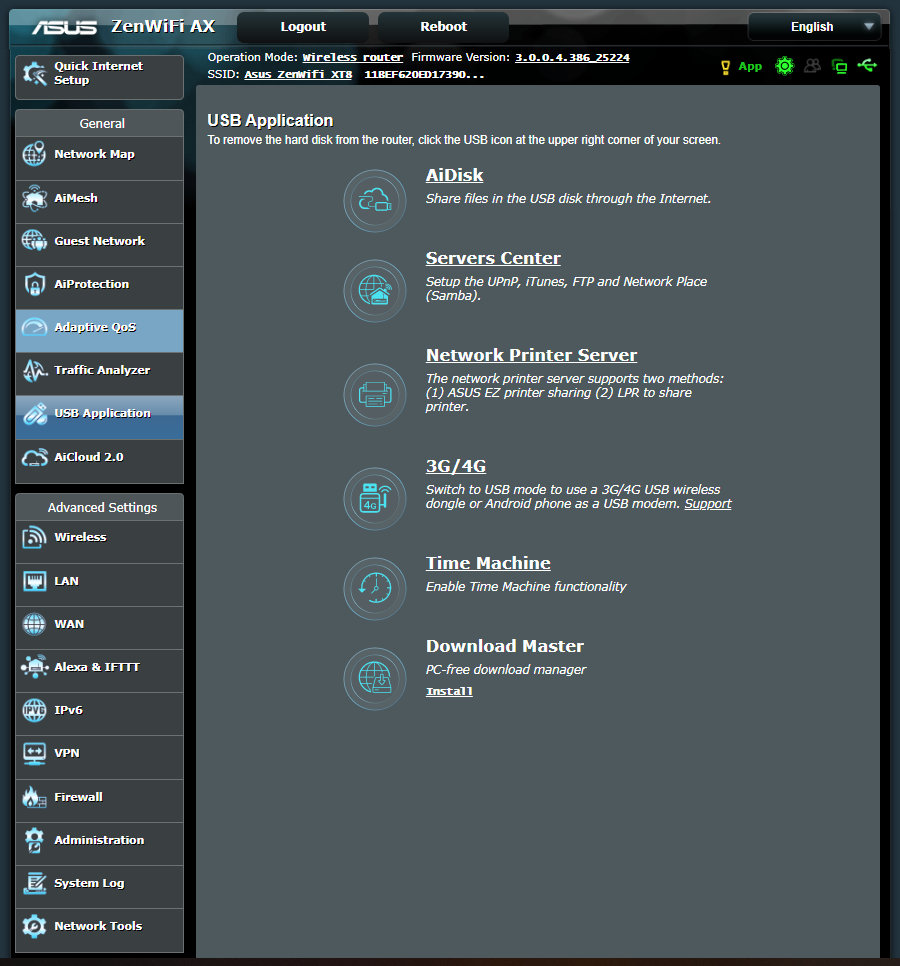Click the firmware version 3.0.0.4.386_25224 link
Screen dimensions: 900x966
pyautogui.click(x=572, y=57)
